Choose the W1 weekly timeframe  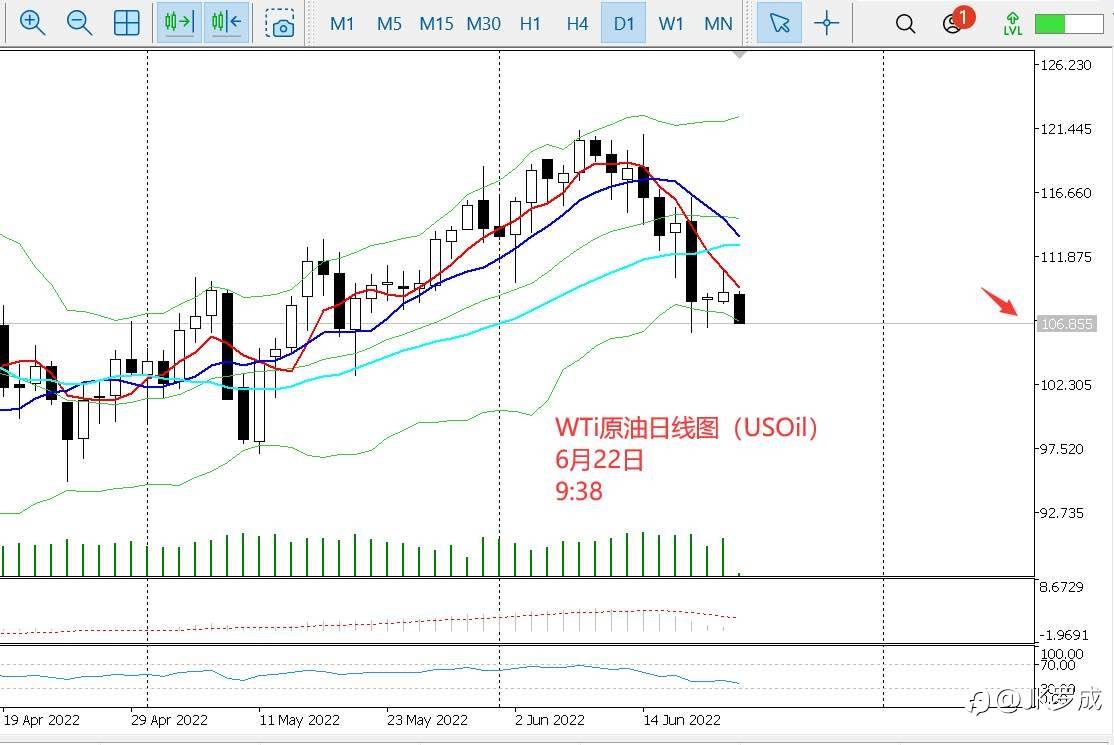(671, 23)
